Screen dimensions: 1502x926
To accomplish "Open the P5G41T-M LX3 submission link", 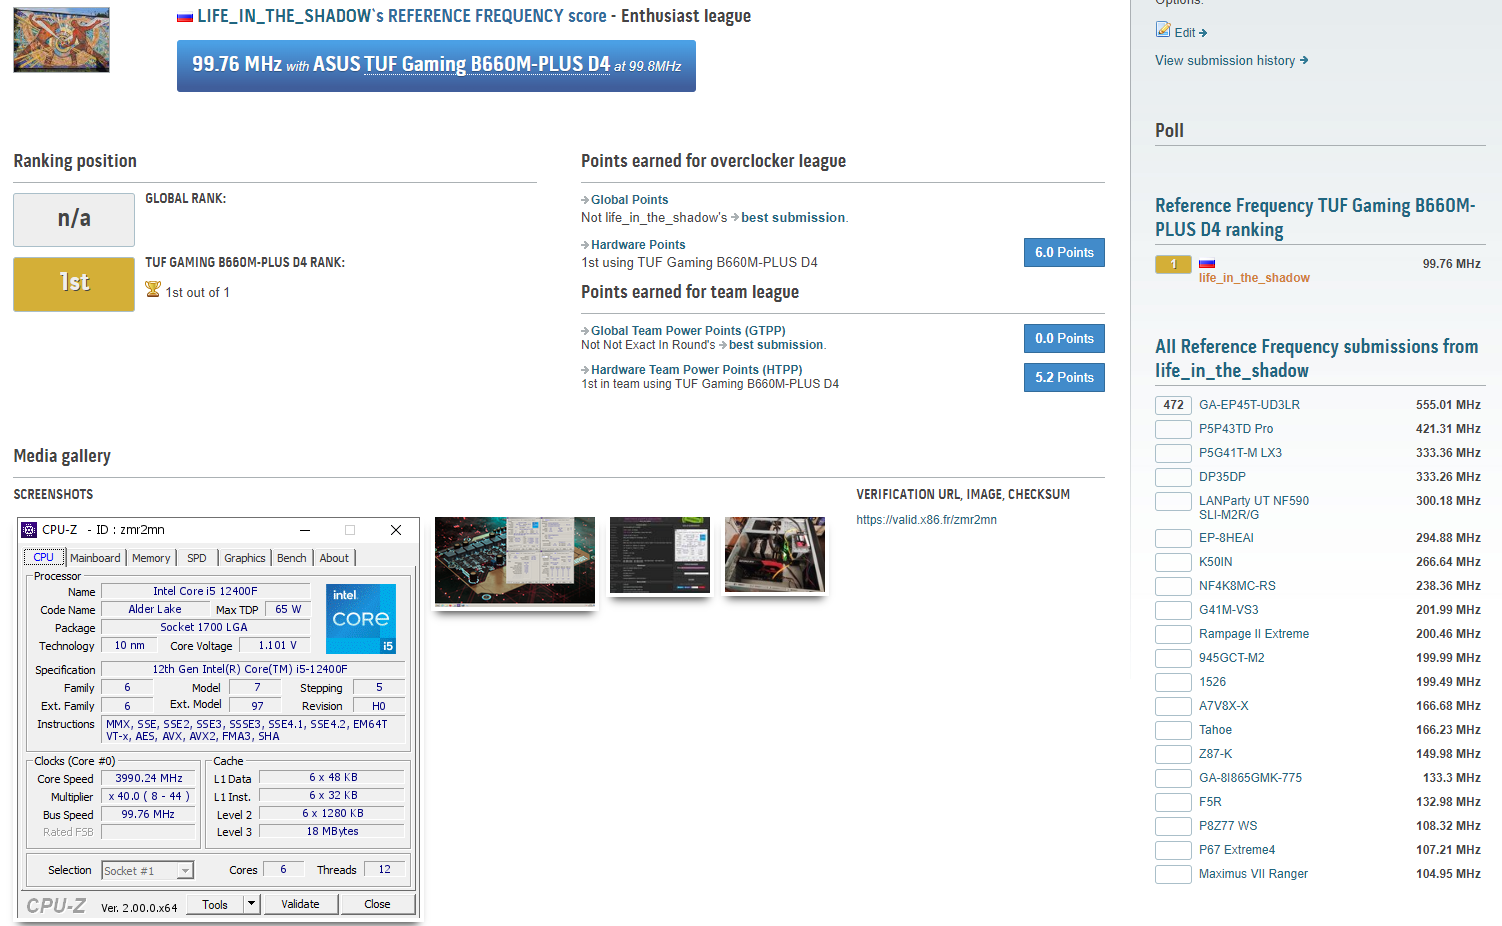I will point(1240,453).
